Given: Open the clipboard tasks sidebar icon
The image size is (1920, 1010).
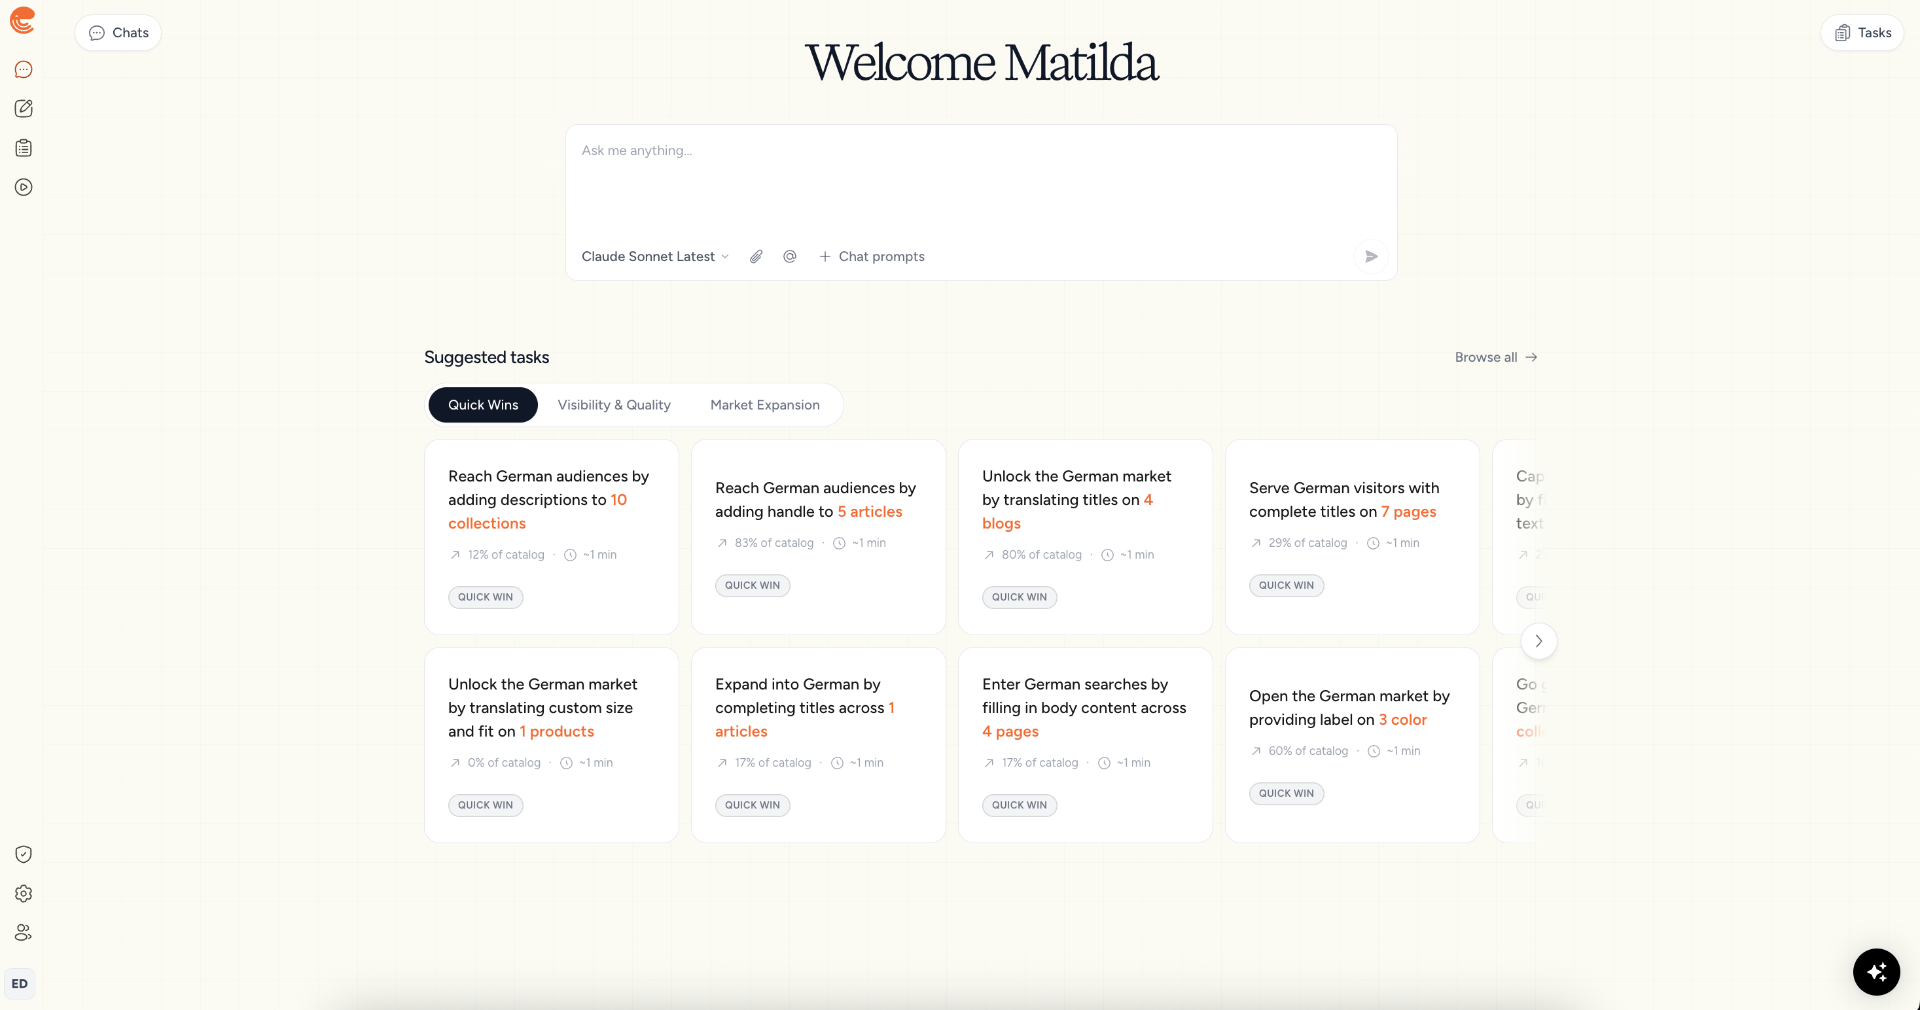Looking at the screenshot, I should [24, 148].
